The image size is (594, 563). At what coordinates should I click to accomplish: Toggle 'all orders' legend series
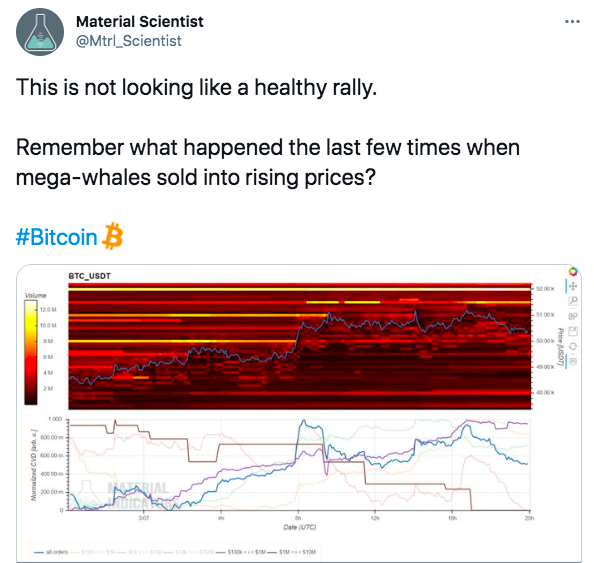pos(51,552)
